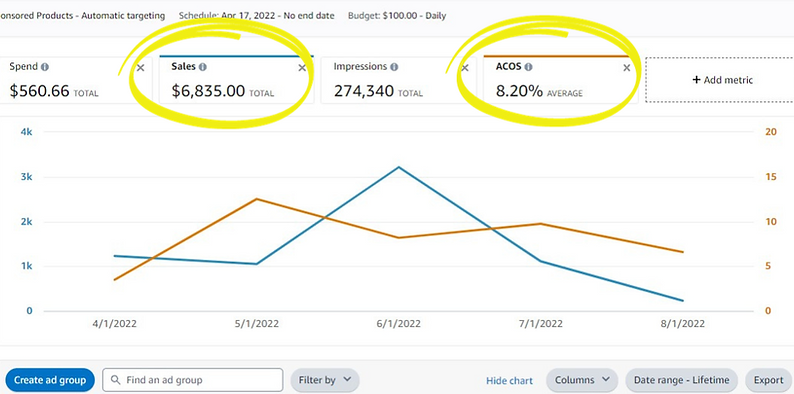The image size is (794, 394).
Task: Click the info icon next to ACOS
Action: [528, 66]
